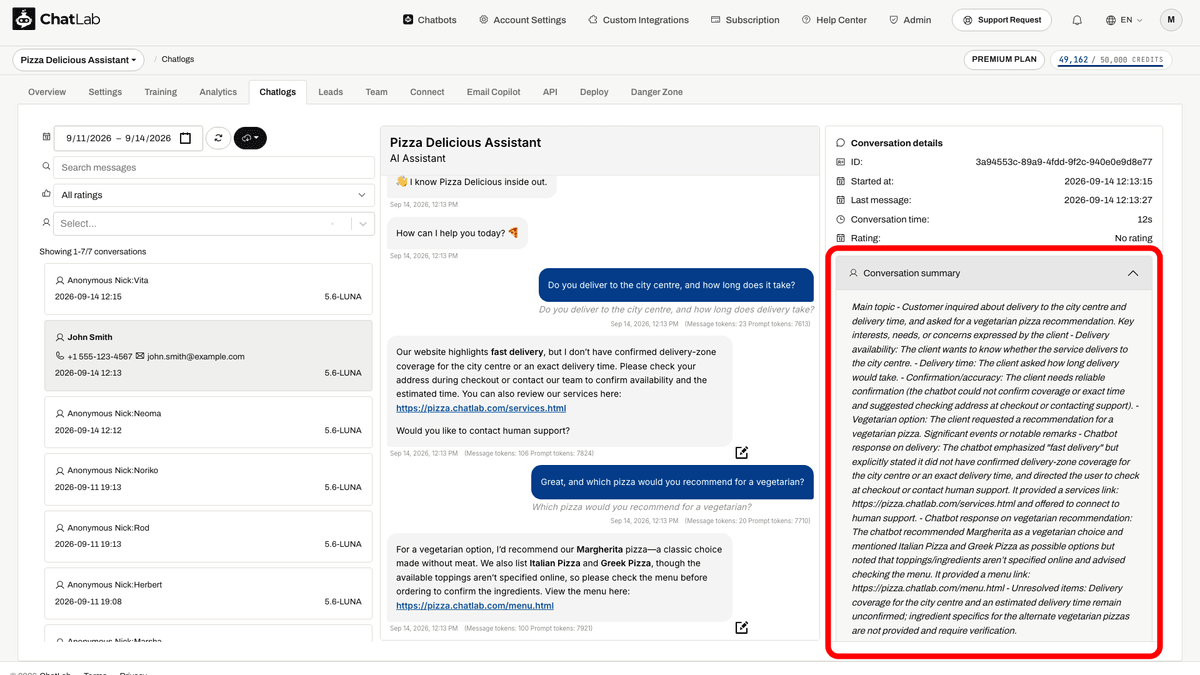Click the 49,162 / 50,000 credits indicator
This screenshot has height=675, width=1200.
click(1111, 60)
